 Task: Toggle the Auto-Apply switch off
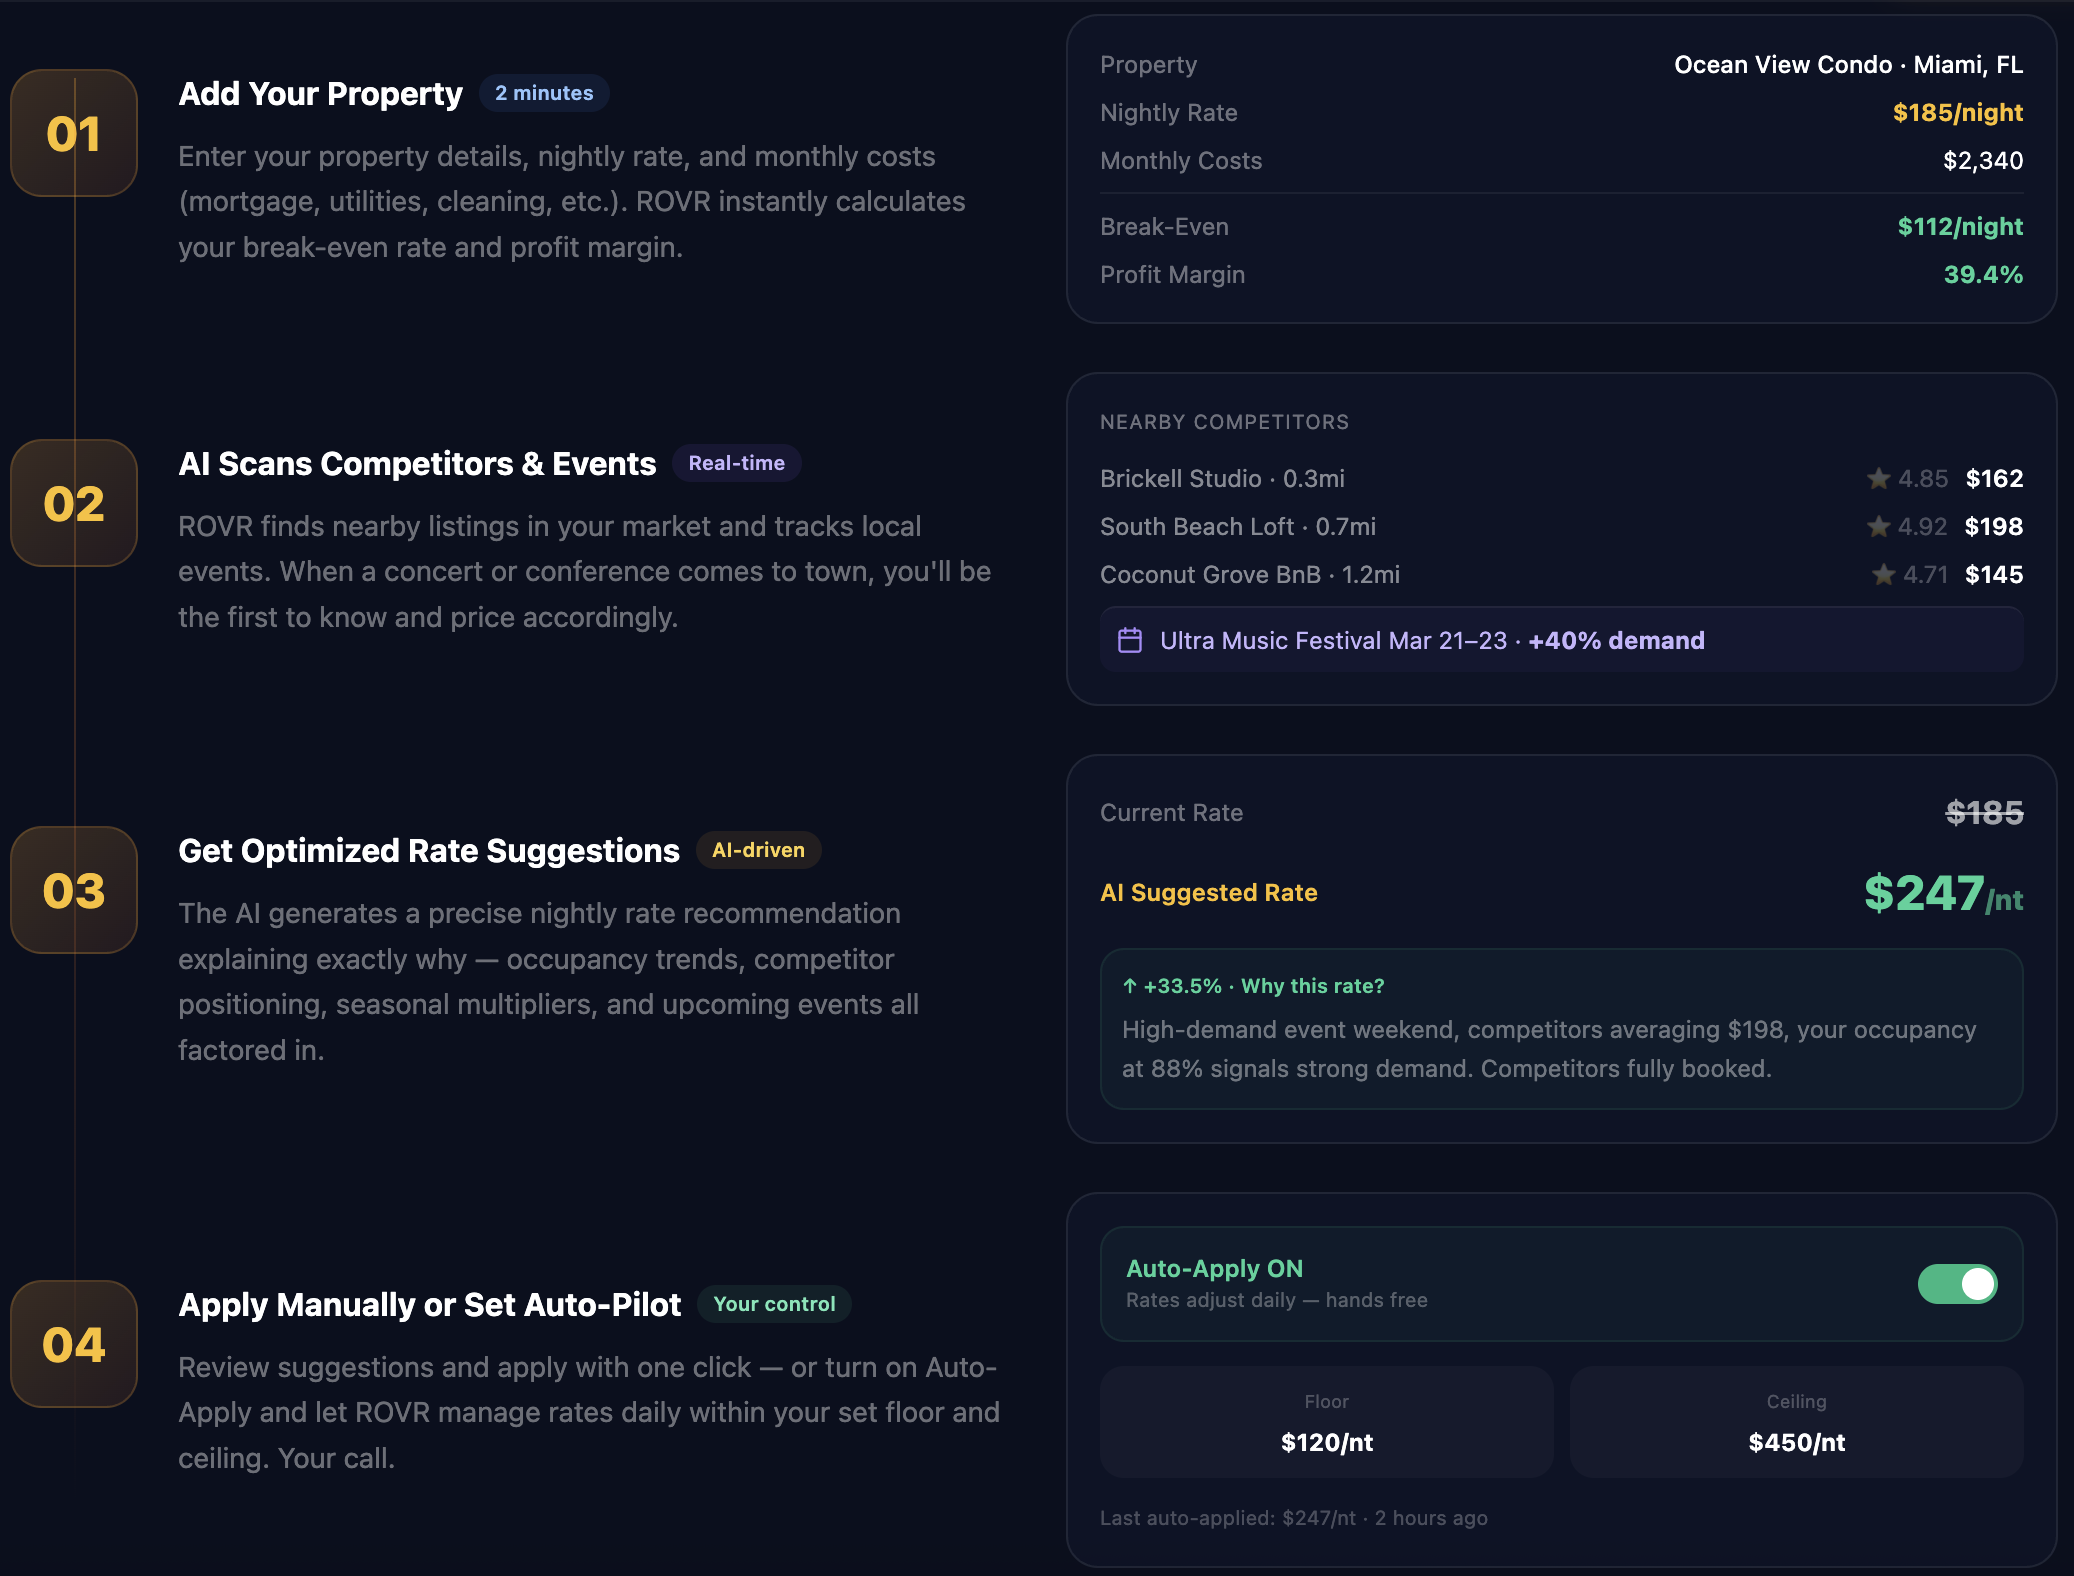tap(1957, 1284)
